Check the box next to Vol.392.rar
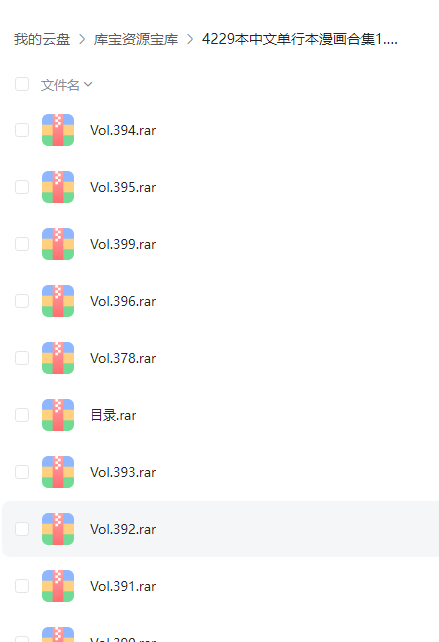 22,529
